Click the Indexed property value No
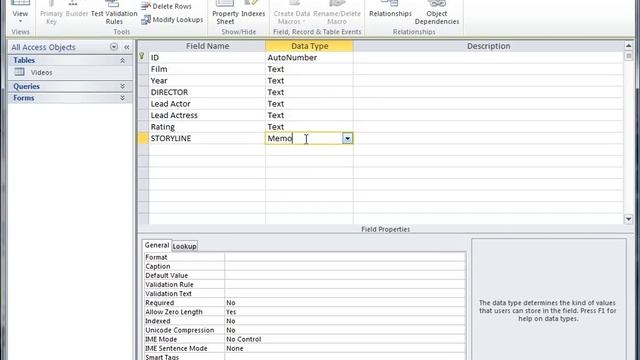Image resolution: width=640 pixels, height=360 pixels. [x=345, y=321]
